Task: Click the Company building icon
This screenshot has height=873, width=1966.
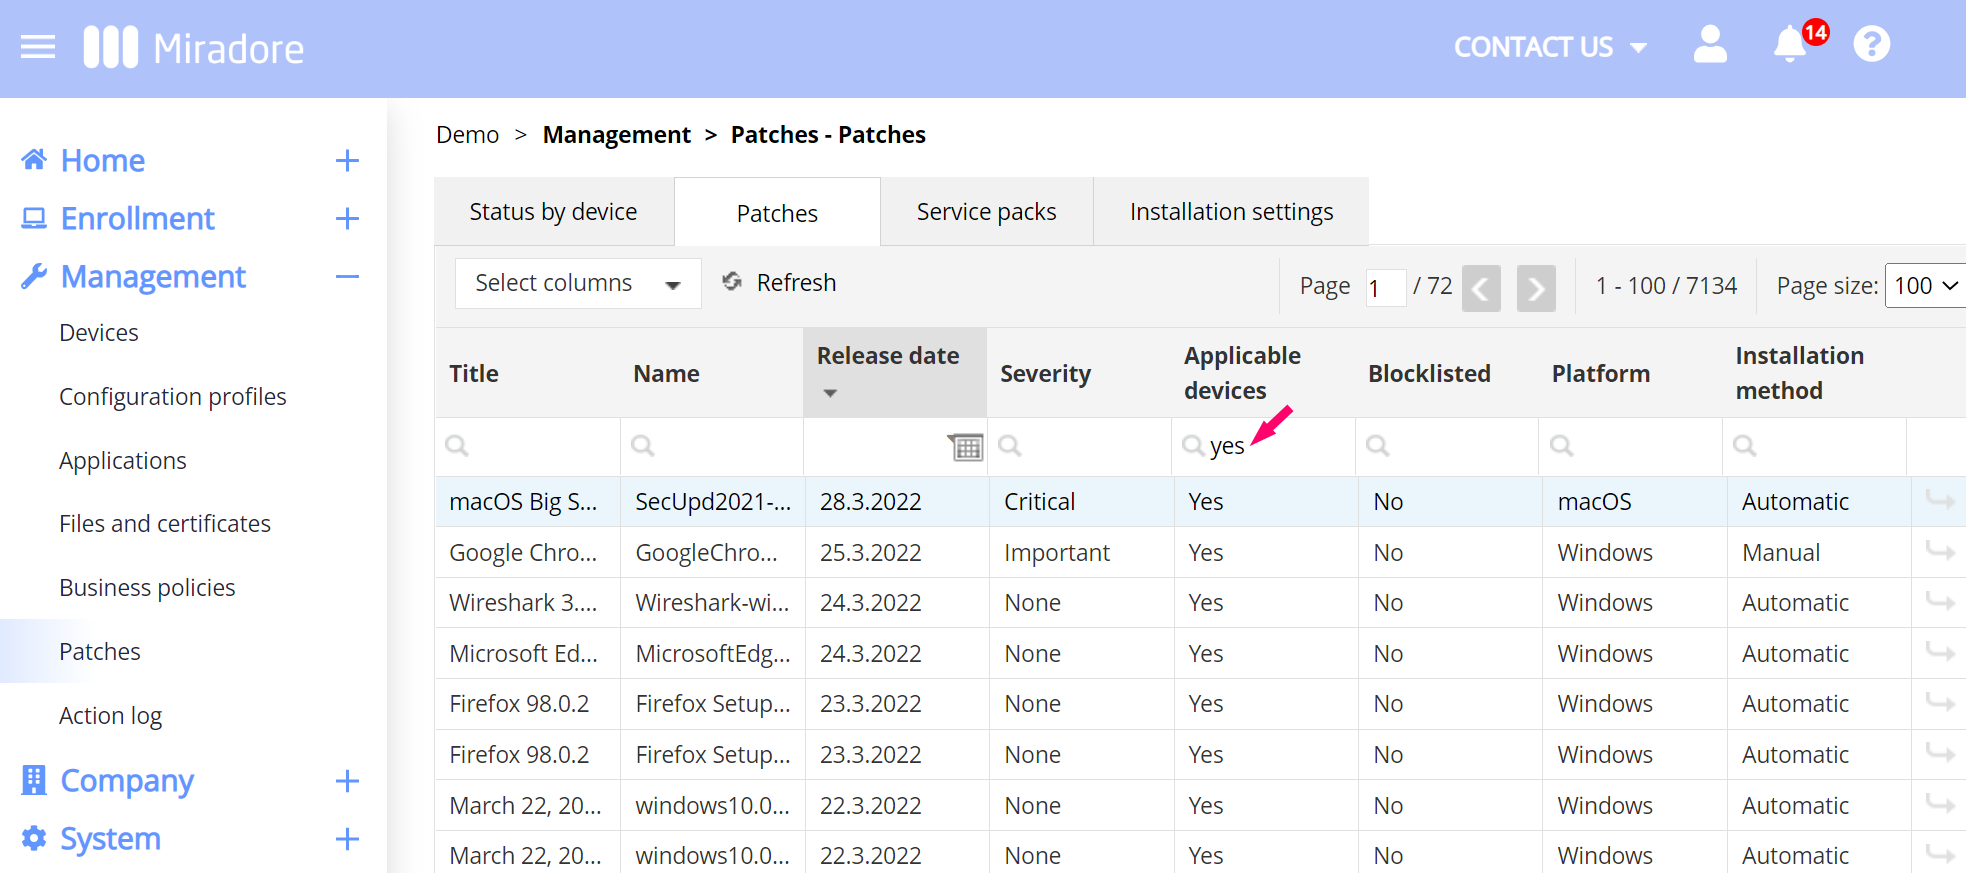Action: click(34, 780)
